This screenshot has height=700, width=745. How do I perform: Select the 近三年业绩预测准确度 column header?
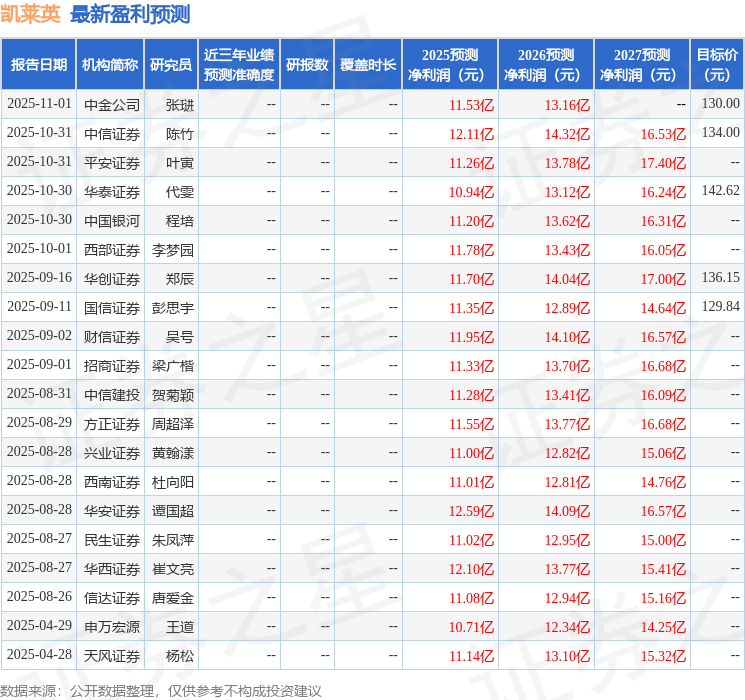[x=239, y=65]
